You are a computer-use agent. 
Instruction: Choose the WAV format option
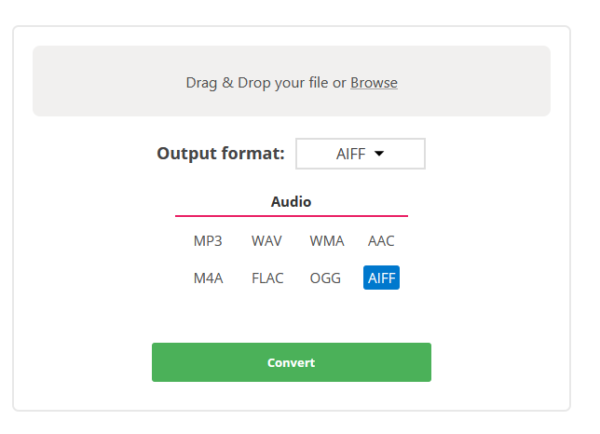pyautogui.click(x=267, y=241)
